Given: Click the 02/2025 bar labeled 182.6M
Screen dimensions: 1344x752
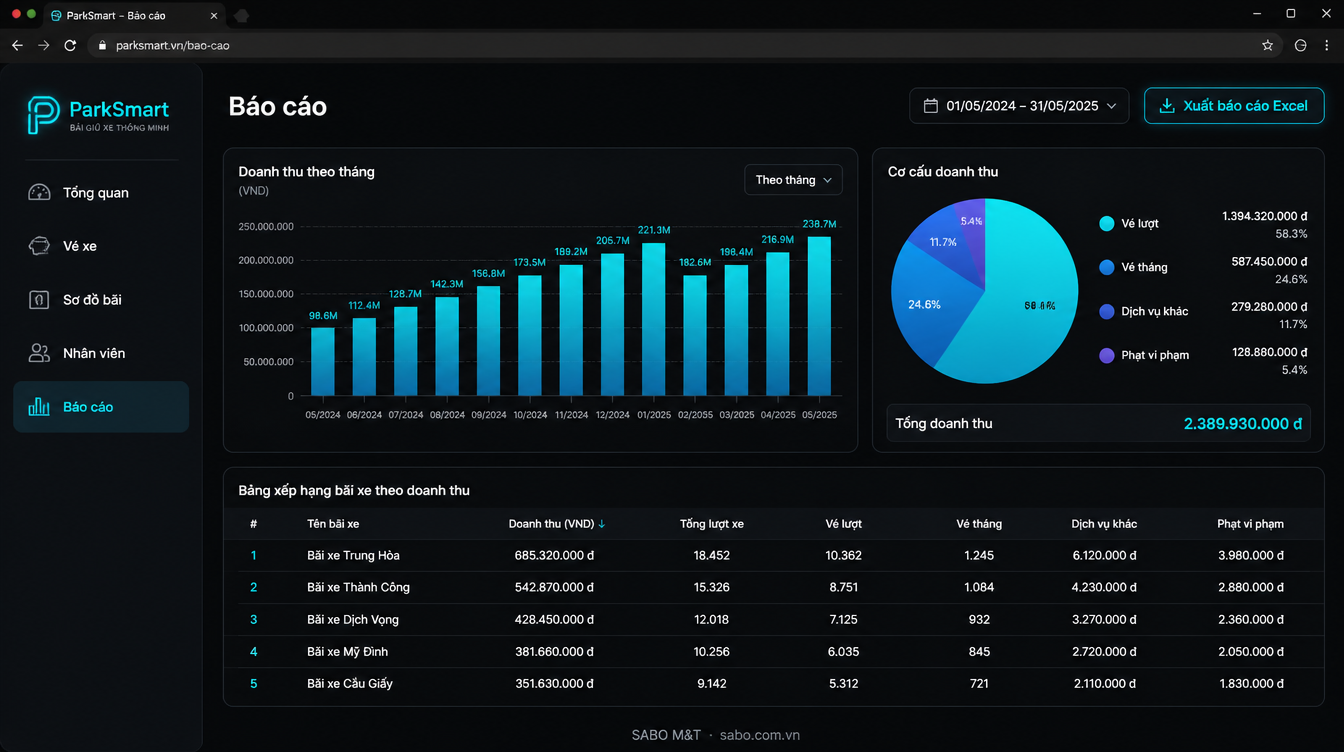Looking at the screenshot, I should (x=695, y=336).
